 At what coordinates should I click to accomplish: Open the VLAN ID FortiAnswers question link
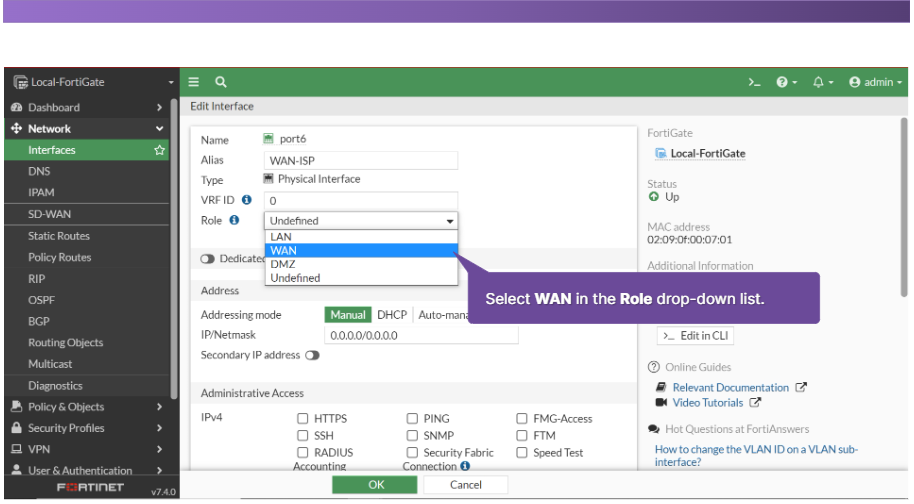pos(756,456)
